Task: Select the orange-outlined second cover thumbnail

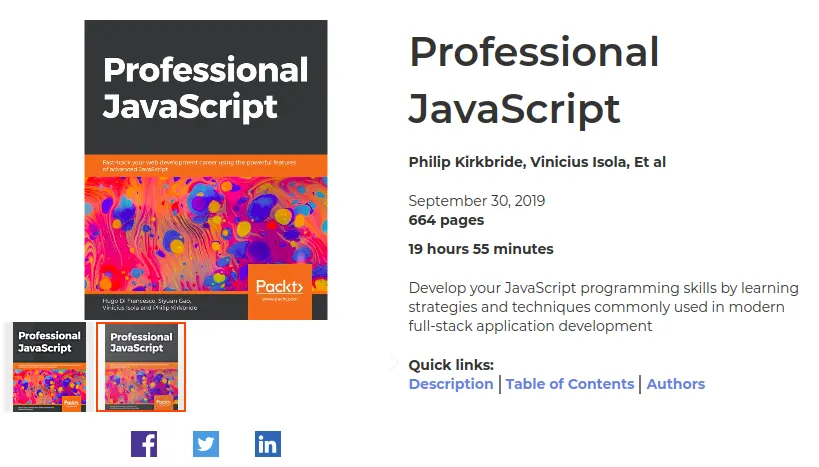Action: point(141,367)
